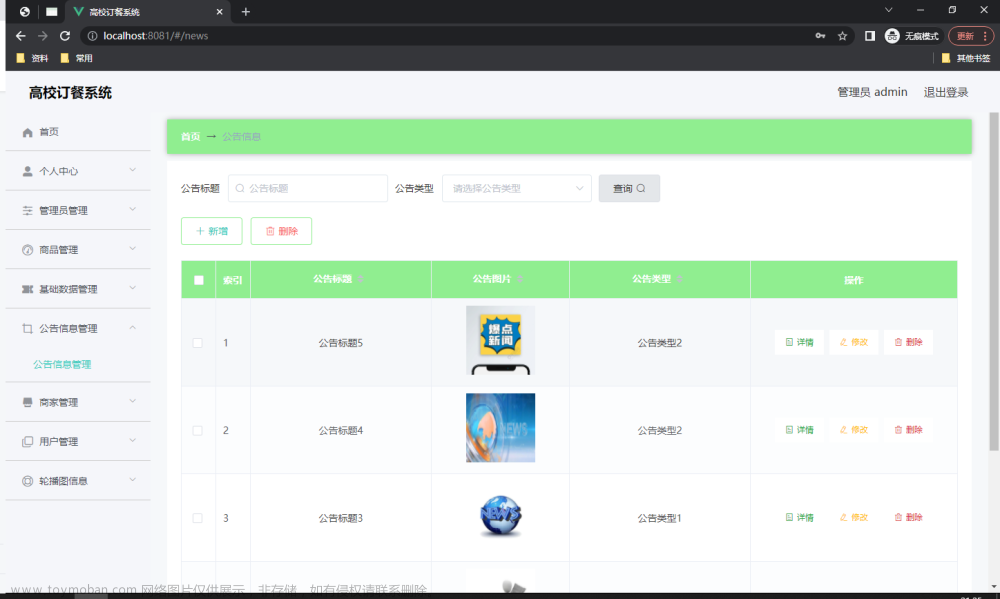Open the 常用 bookmark folder
Viewport: 1000px width, 599px height.
tap(76, 58)
